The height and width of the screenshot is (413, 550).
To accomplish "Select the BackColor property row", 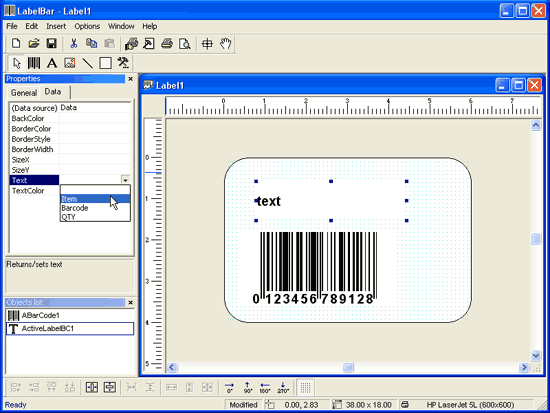I will pos(71,118).
